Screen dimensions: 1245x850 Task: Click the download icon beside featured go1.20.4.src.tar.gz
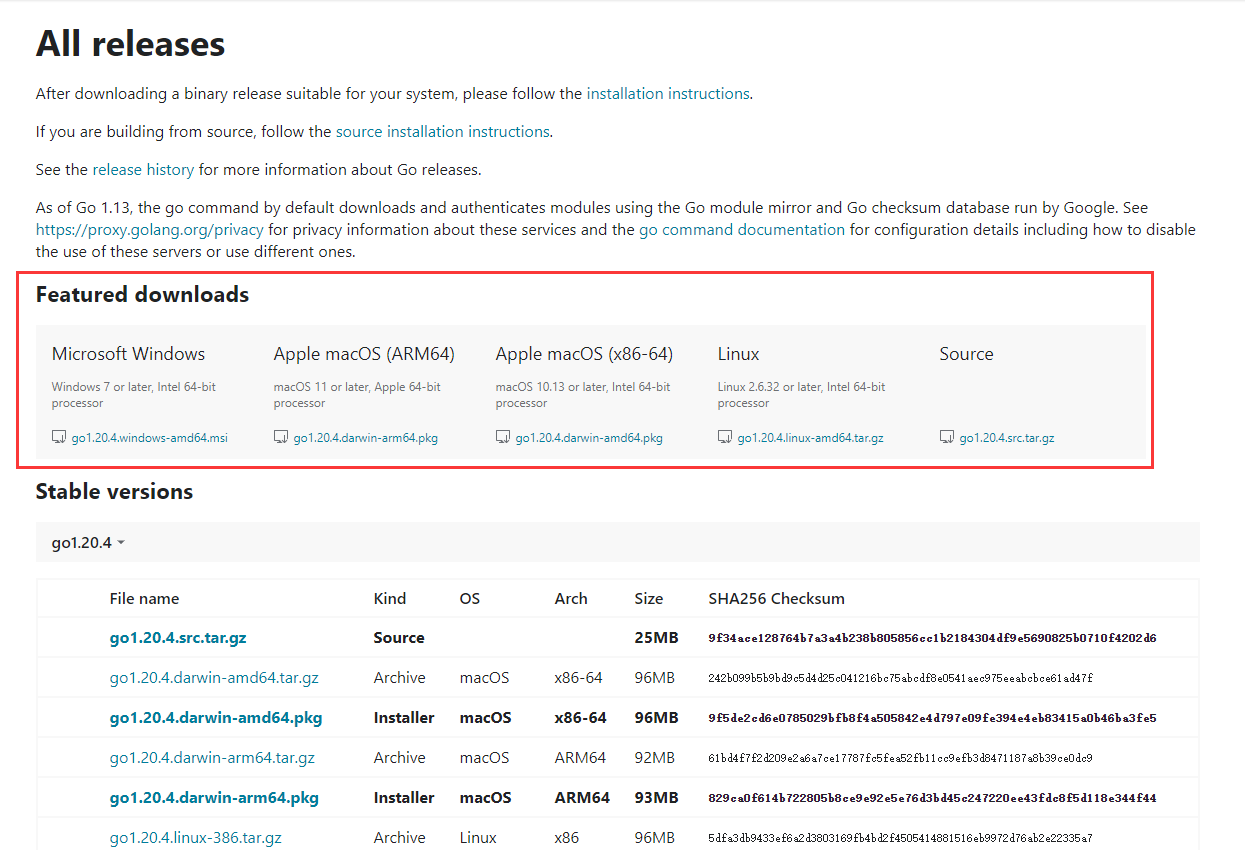947,437
